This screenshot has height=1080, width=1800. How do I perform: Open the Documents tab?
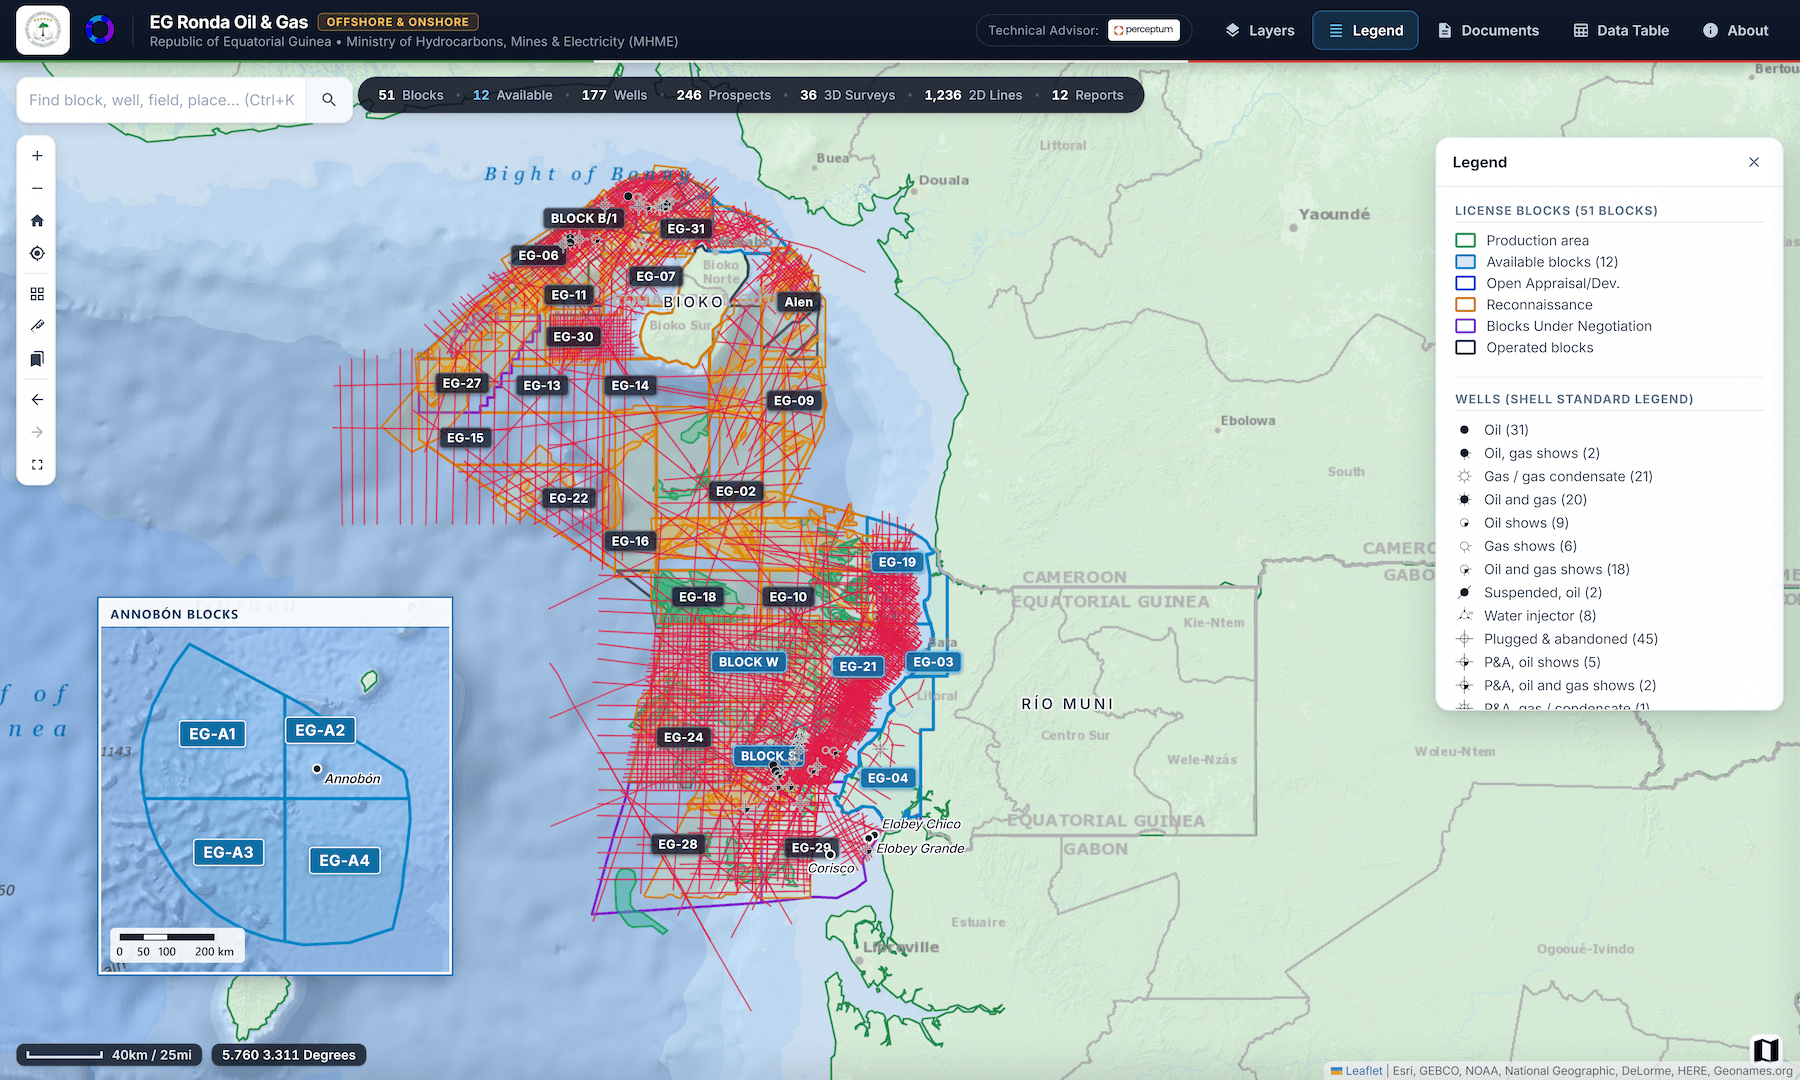pyautogui.click(x=1489, y=30)
